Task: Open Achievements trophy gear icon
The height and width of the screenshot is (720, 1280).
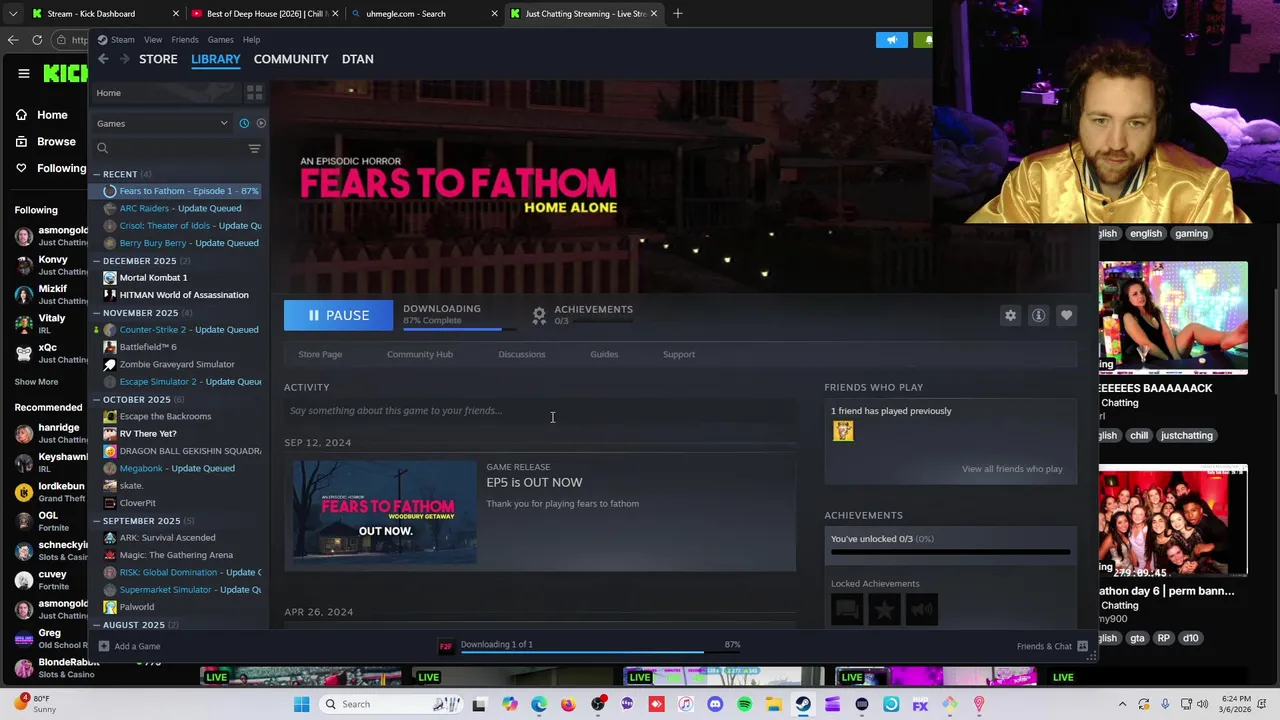Action: [x=539, y=315]
